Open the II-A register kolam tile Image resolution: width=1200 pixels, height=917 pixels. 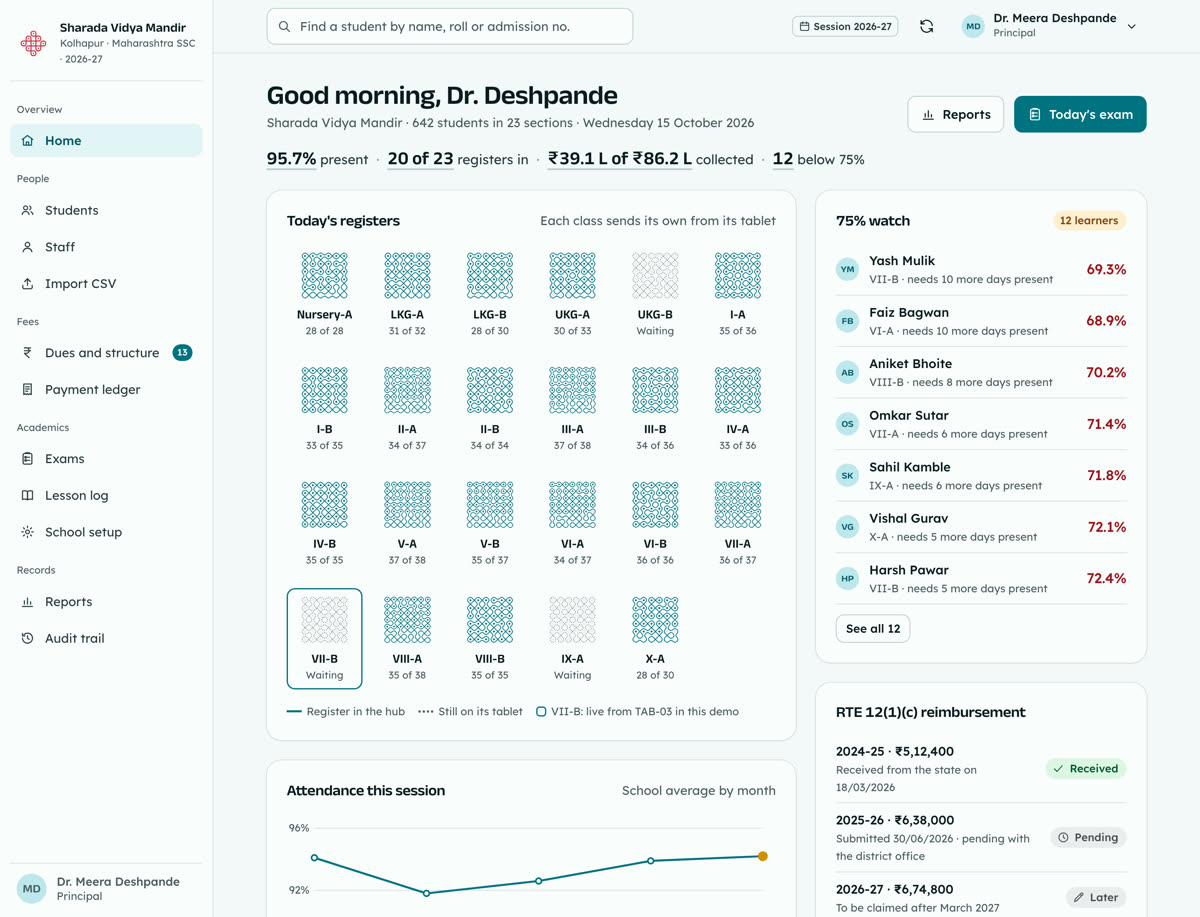pyautogui.click(x=407, y=409)
